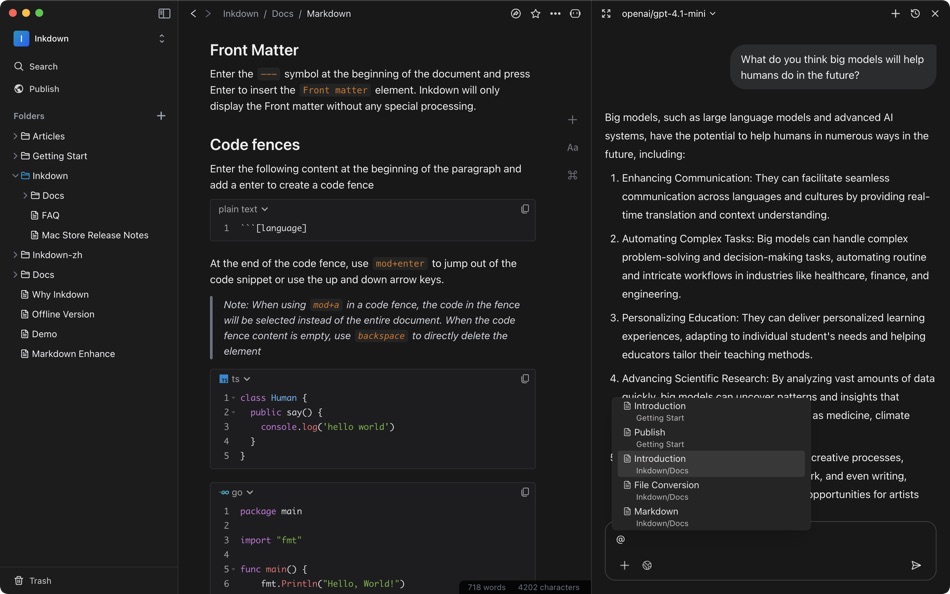The image size is (950, 594).
Task: Change the go code language dropdown
Action: click(x=236, y=493)
